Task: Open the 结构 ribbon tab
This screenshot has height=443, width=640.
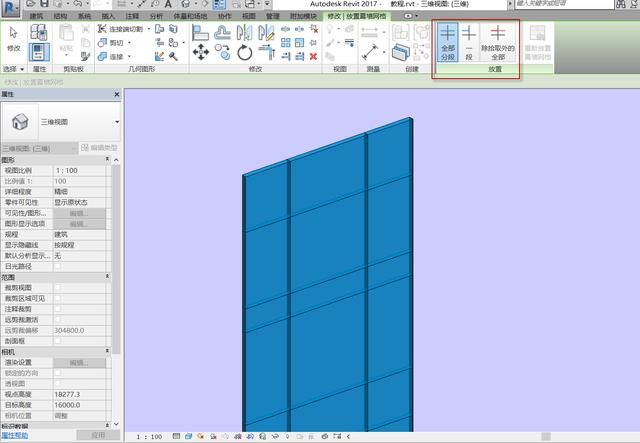Action: [x=60, y=16]
